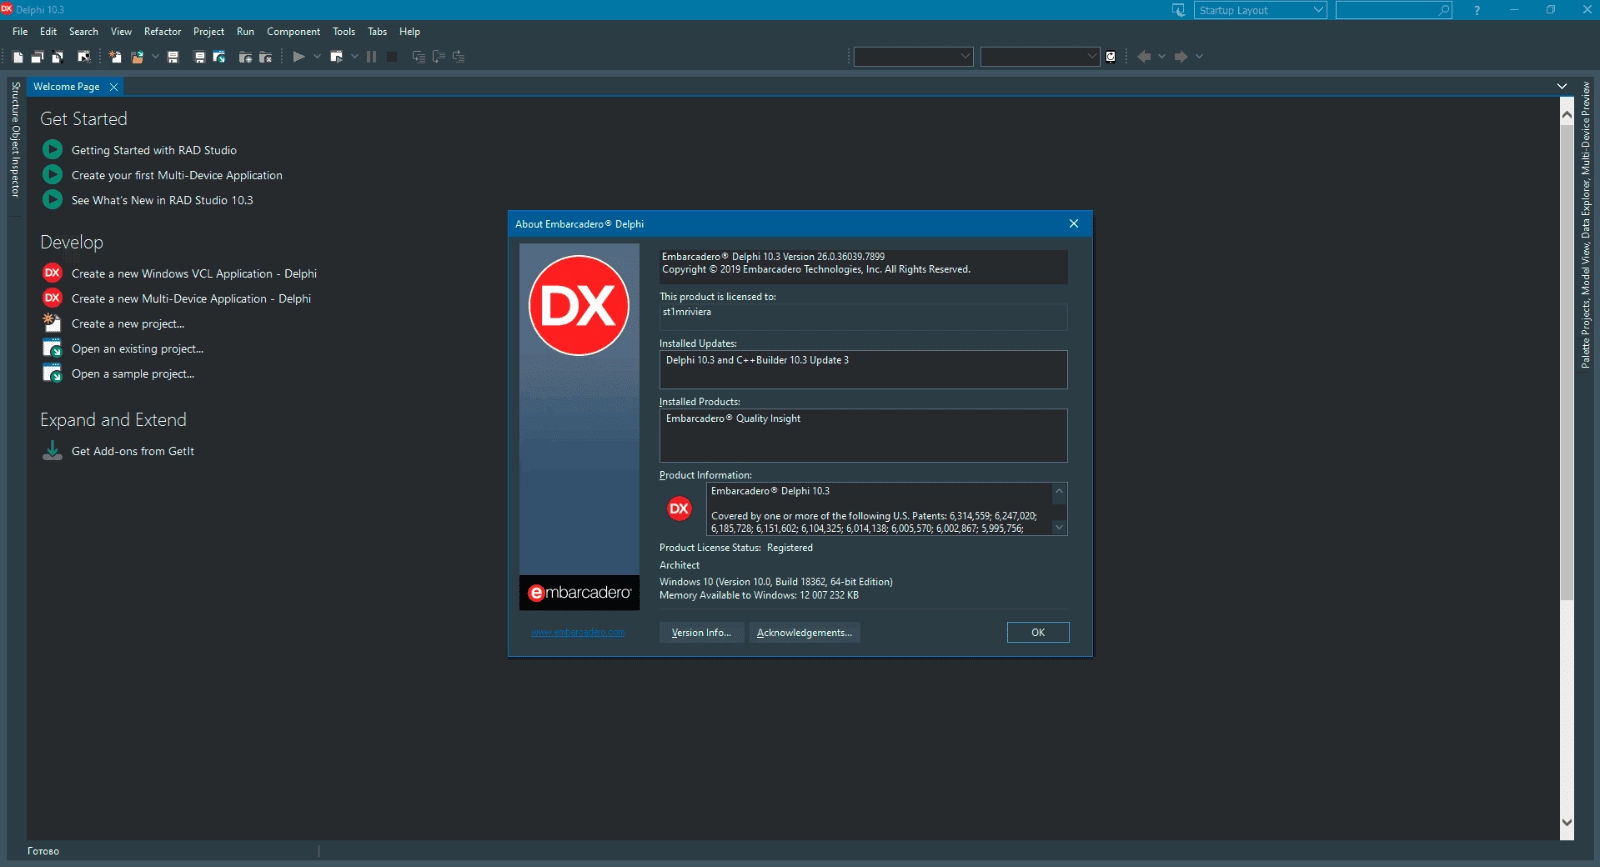1600x867 pixels.
Task: Click the refresh device icon beside the combos
Action: (1110, 57)
